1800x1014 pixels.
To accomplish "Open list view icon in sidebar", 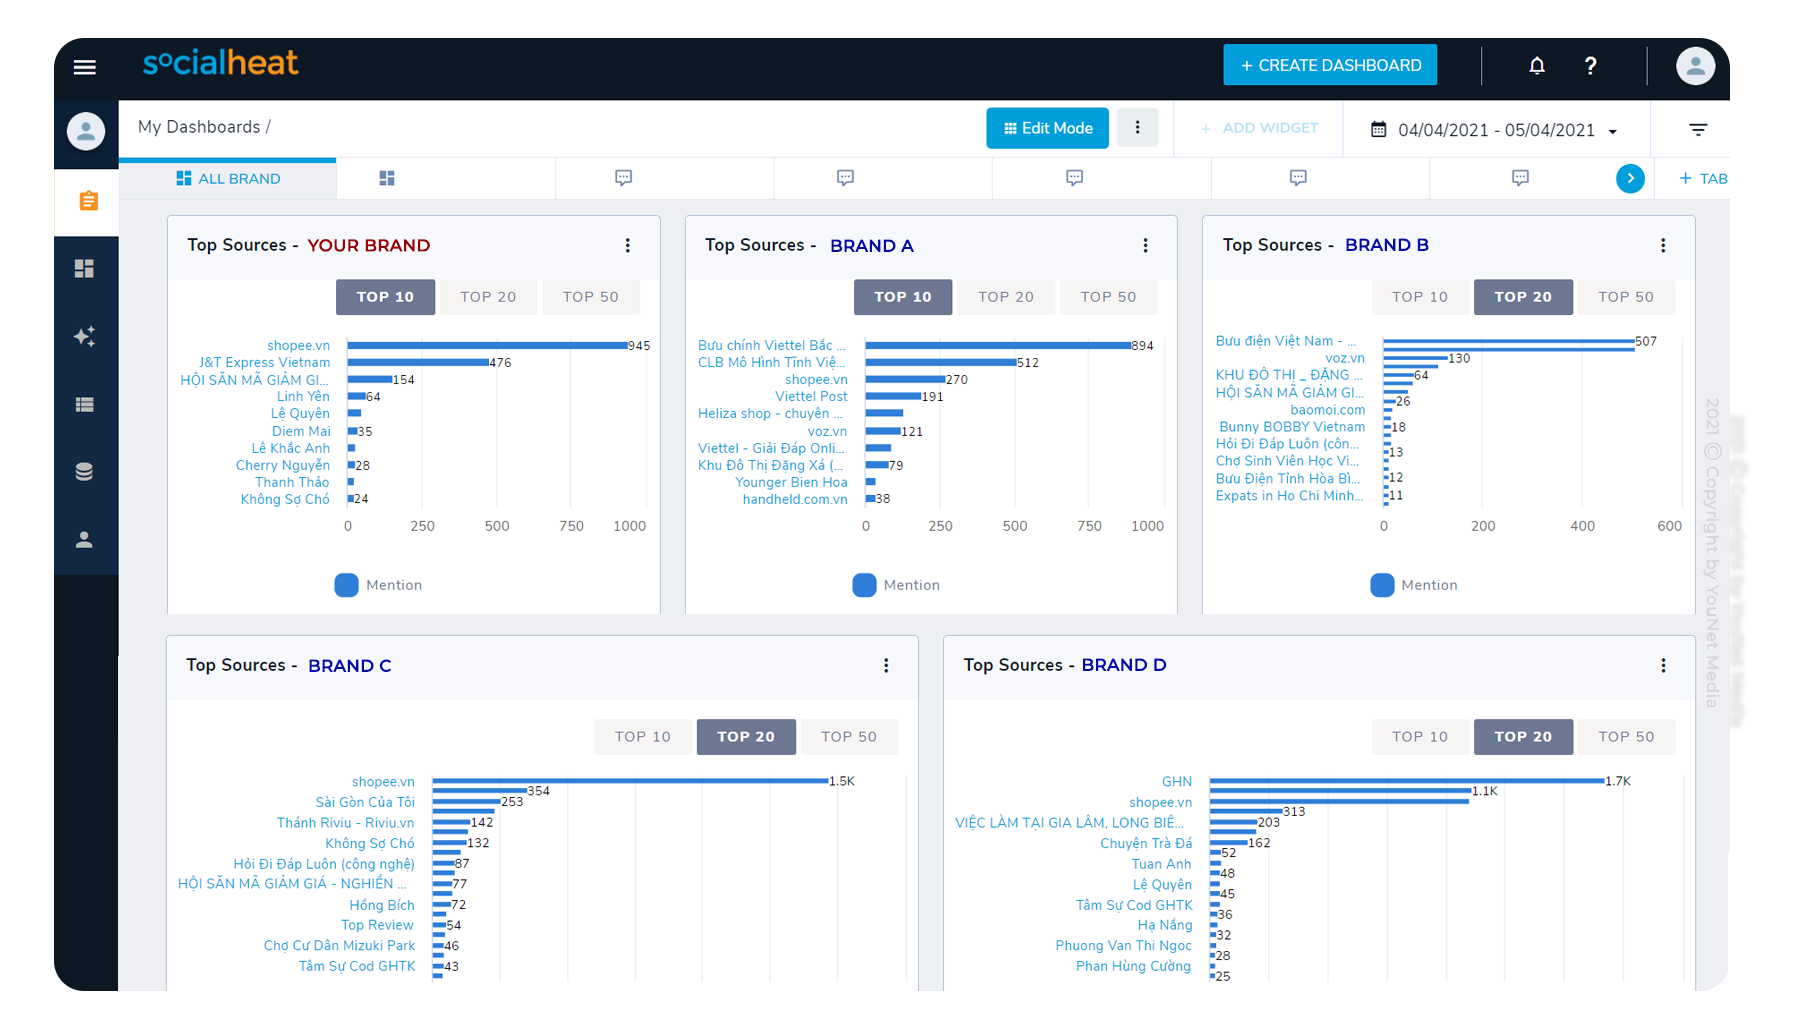I will [85, 405].
